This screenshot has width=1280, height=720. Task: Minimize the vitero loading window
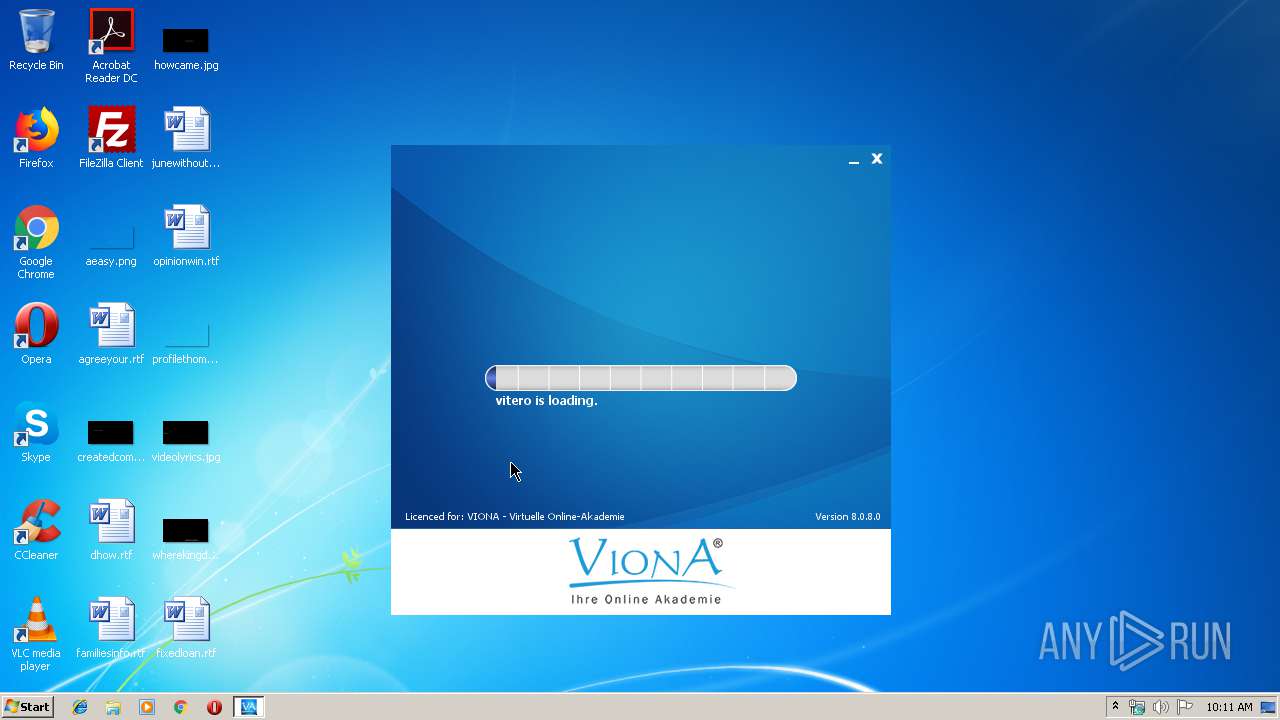point(854,160)
